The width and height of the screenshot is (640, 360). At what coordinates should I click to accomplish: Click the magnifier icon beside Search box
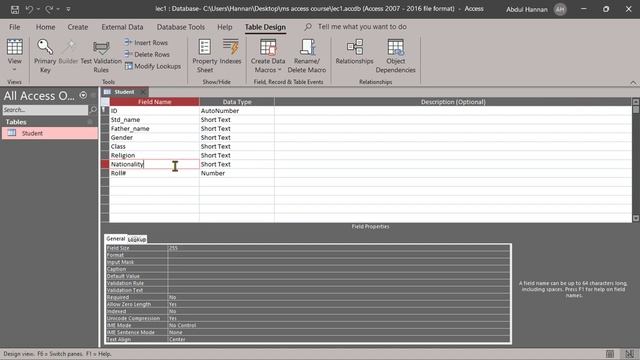(x=93, y=110)
